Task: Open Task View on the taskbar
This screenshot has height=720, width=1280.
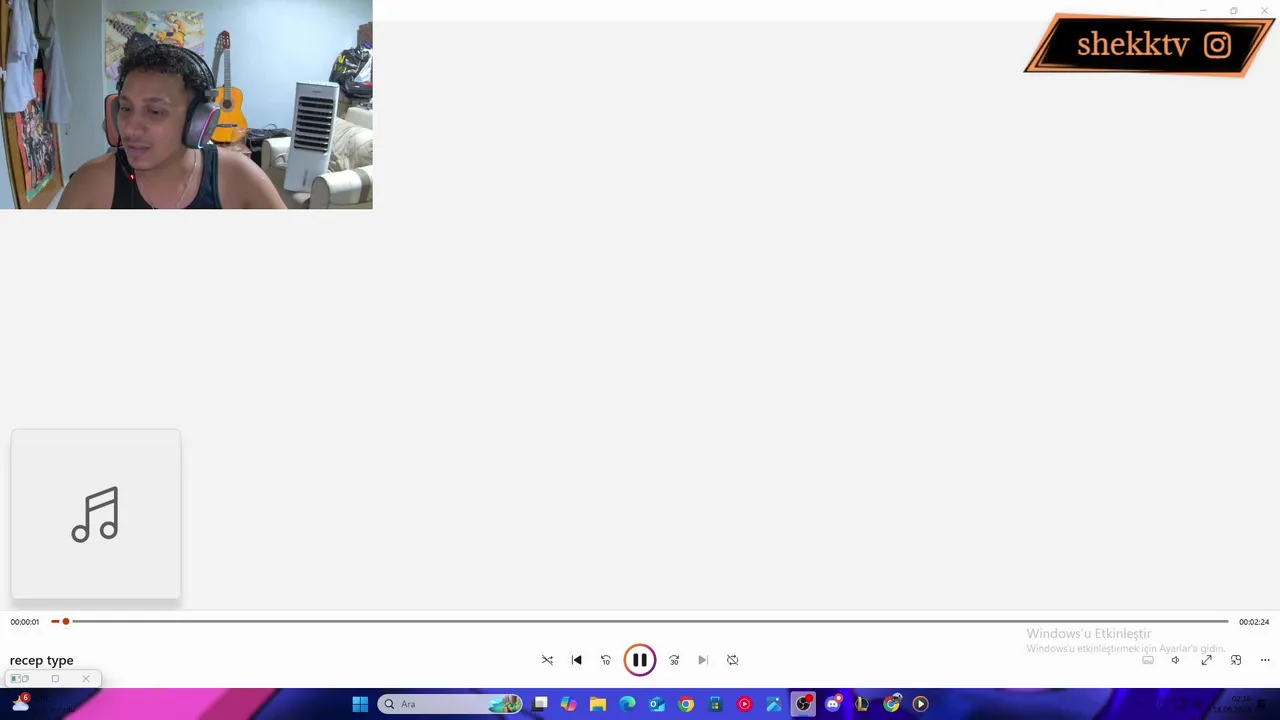Action: tap(540, 704)
